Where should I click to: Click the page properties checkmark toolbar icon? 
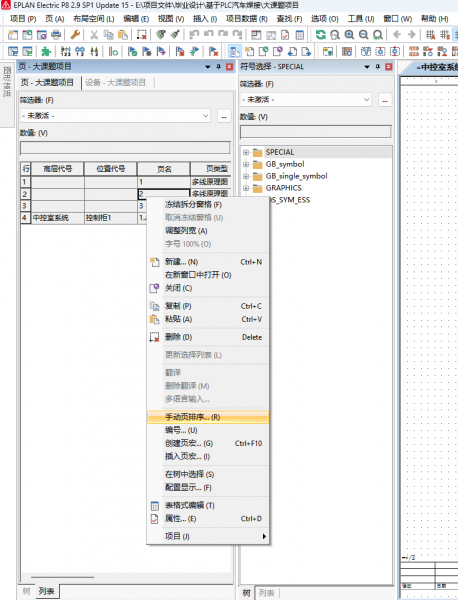point(285,35)
